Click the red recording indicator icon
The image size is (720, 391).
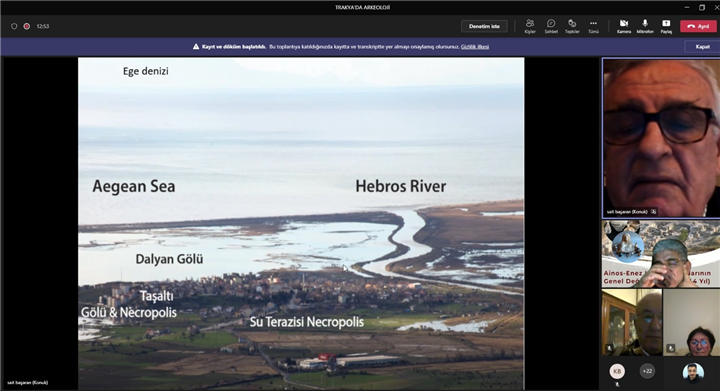(27, 26)
